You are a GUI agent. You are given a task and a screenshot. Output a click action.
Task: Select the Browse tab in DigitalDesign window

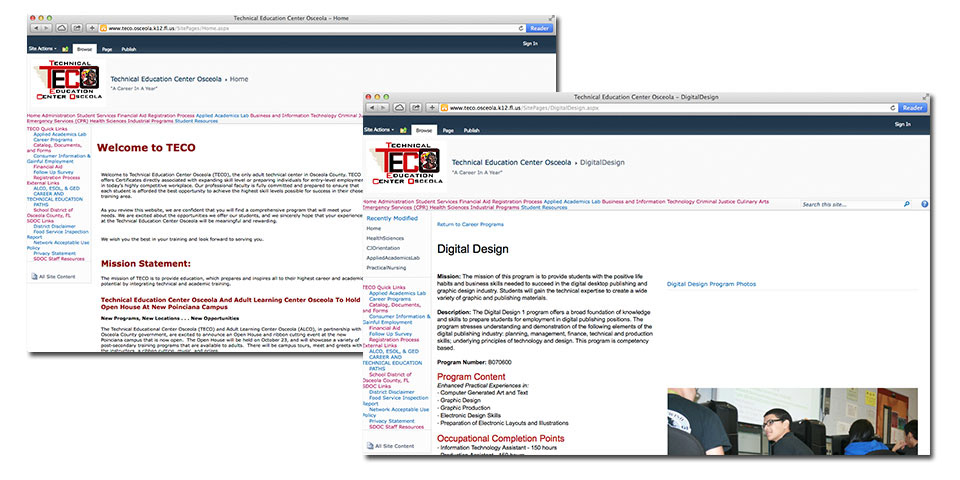[424, 130]
